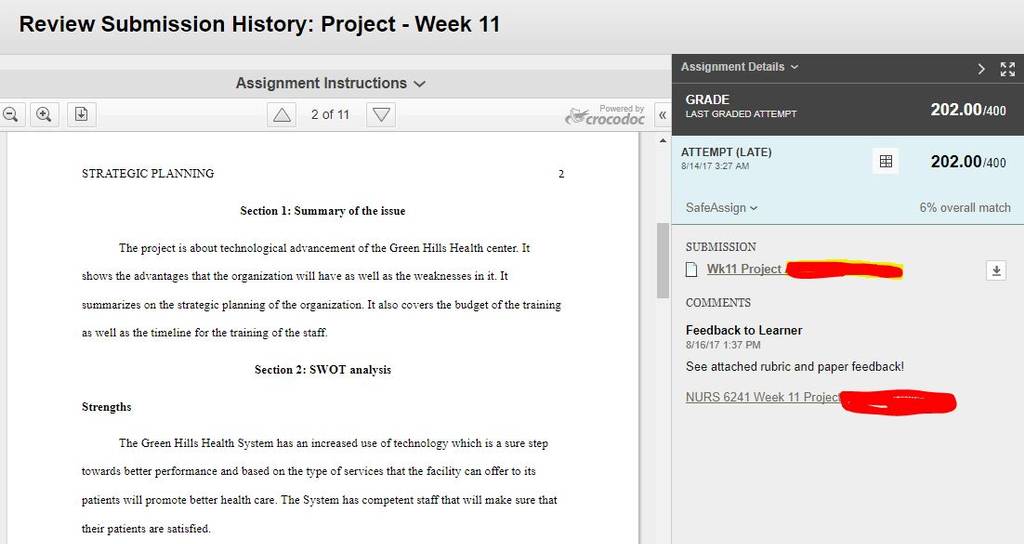Screen dimensions: 1024x544
Task: Download the submission file with the arrow icon
Action: (x=996, y=270)
